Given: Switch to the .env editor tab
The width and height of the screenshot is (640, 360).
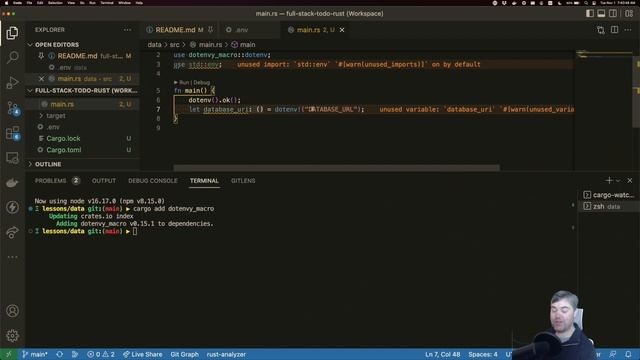Looking at the screenshot, I should click(242, 30).
